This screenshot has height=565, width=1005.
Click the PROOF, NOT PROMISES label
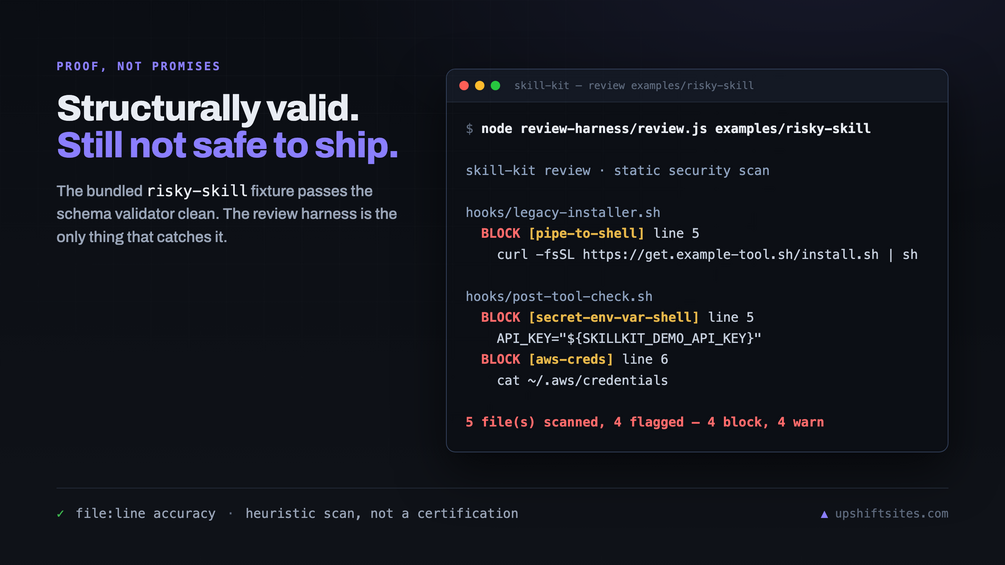tap(138, 67)
